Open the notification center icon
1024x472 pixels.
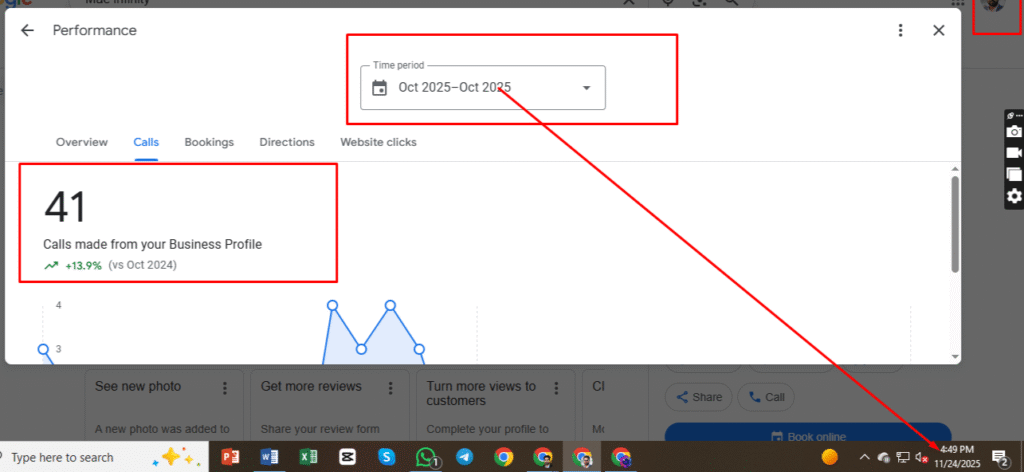(x=999, y=457)
